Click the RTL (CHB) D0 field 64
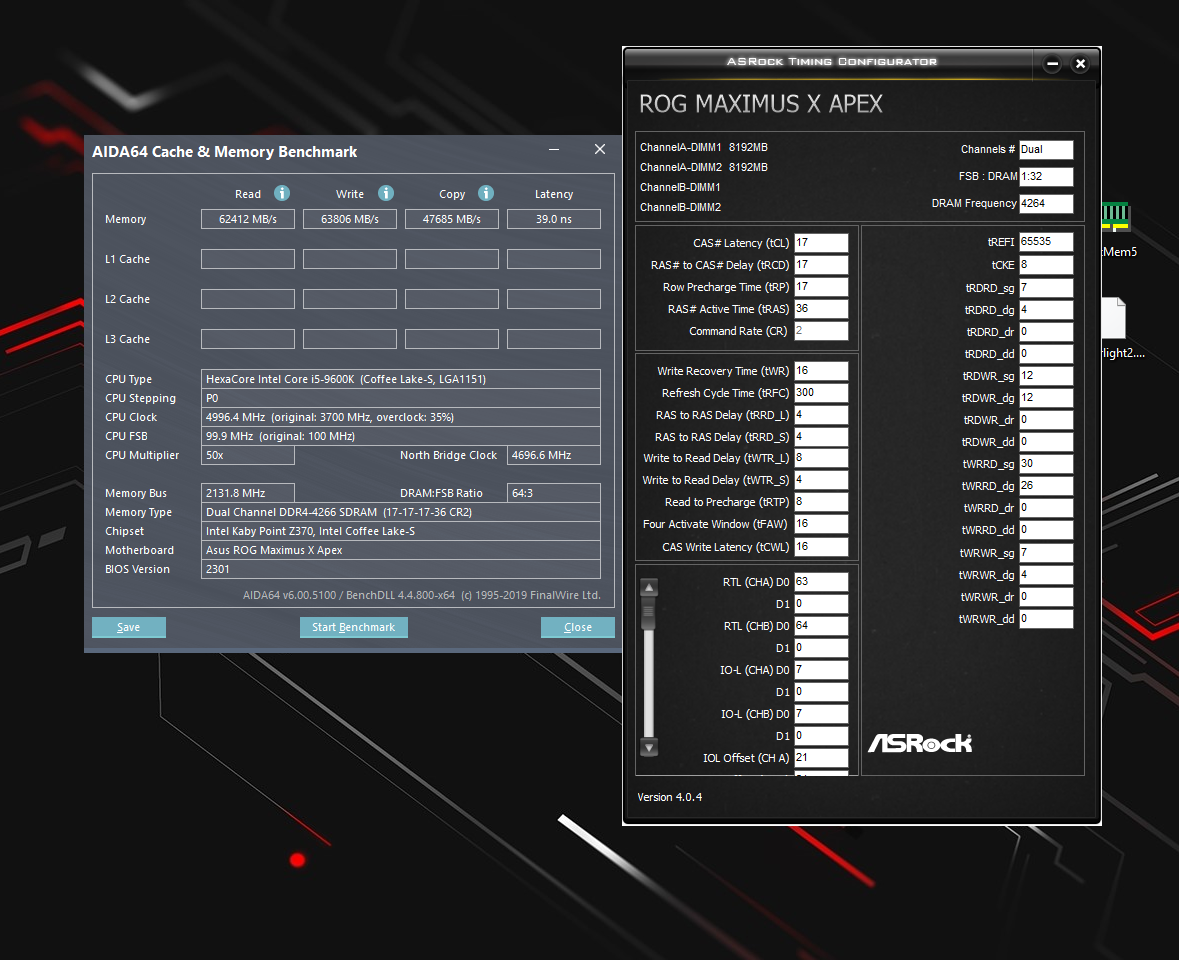Screen dimensions: 1179x960 (821, 625)
